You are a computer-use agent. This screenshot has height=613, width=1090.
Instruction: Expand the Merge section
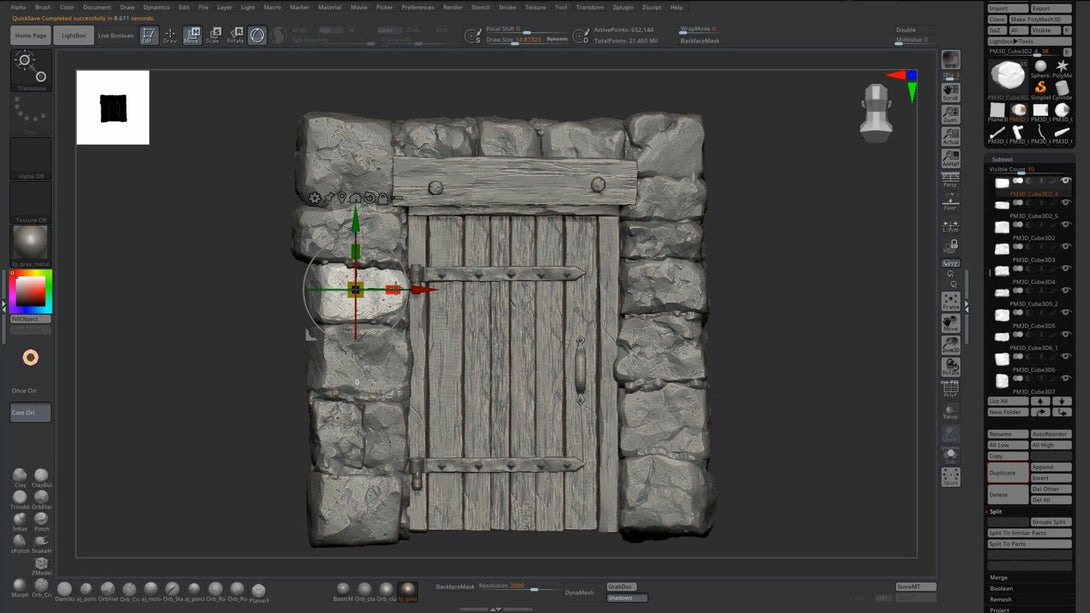(x=999, y=578)
